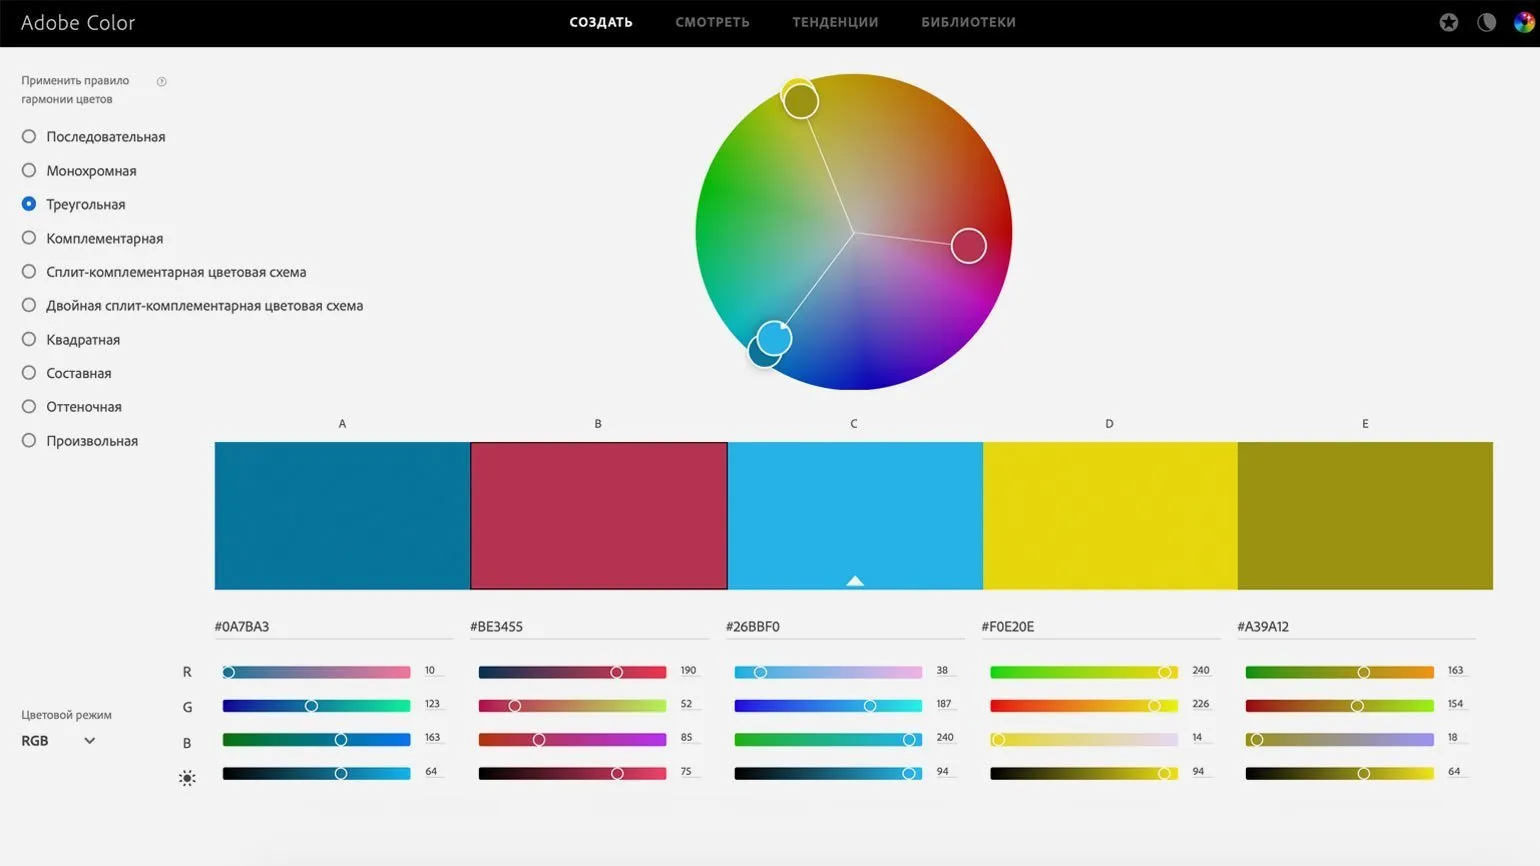This screenshot has width=1540, height=866.
Task: Select the red handle on the color wheel
Action: pos(968,246)
